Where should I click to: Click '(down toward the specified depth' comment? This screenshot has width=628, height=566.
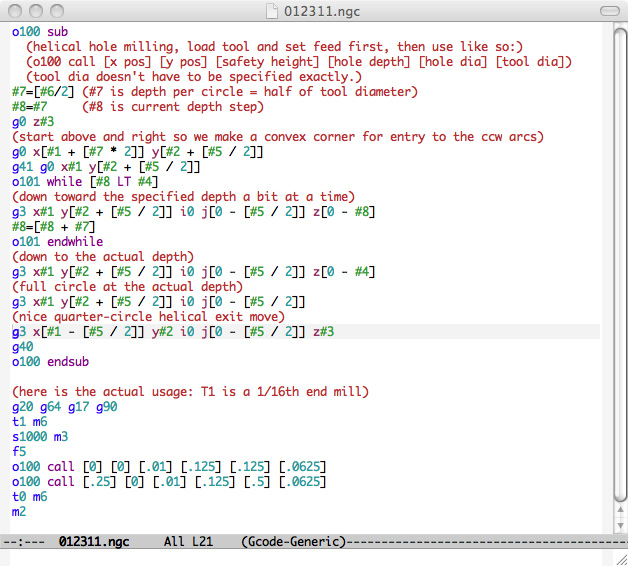point(183,197)
